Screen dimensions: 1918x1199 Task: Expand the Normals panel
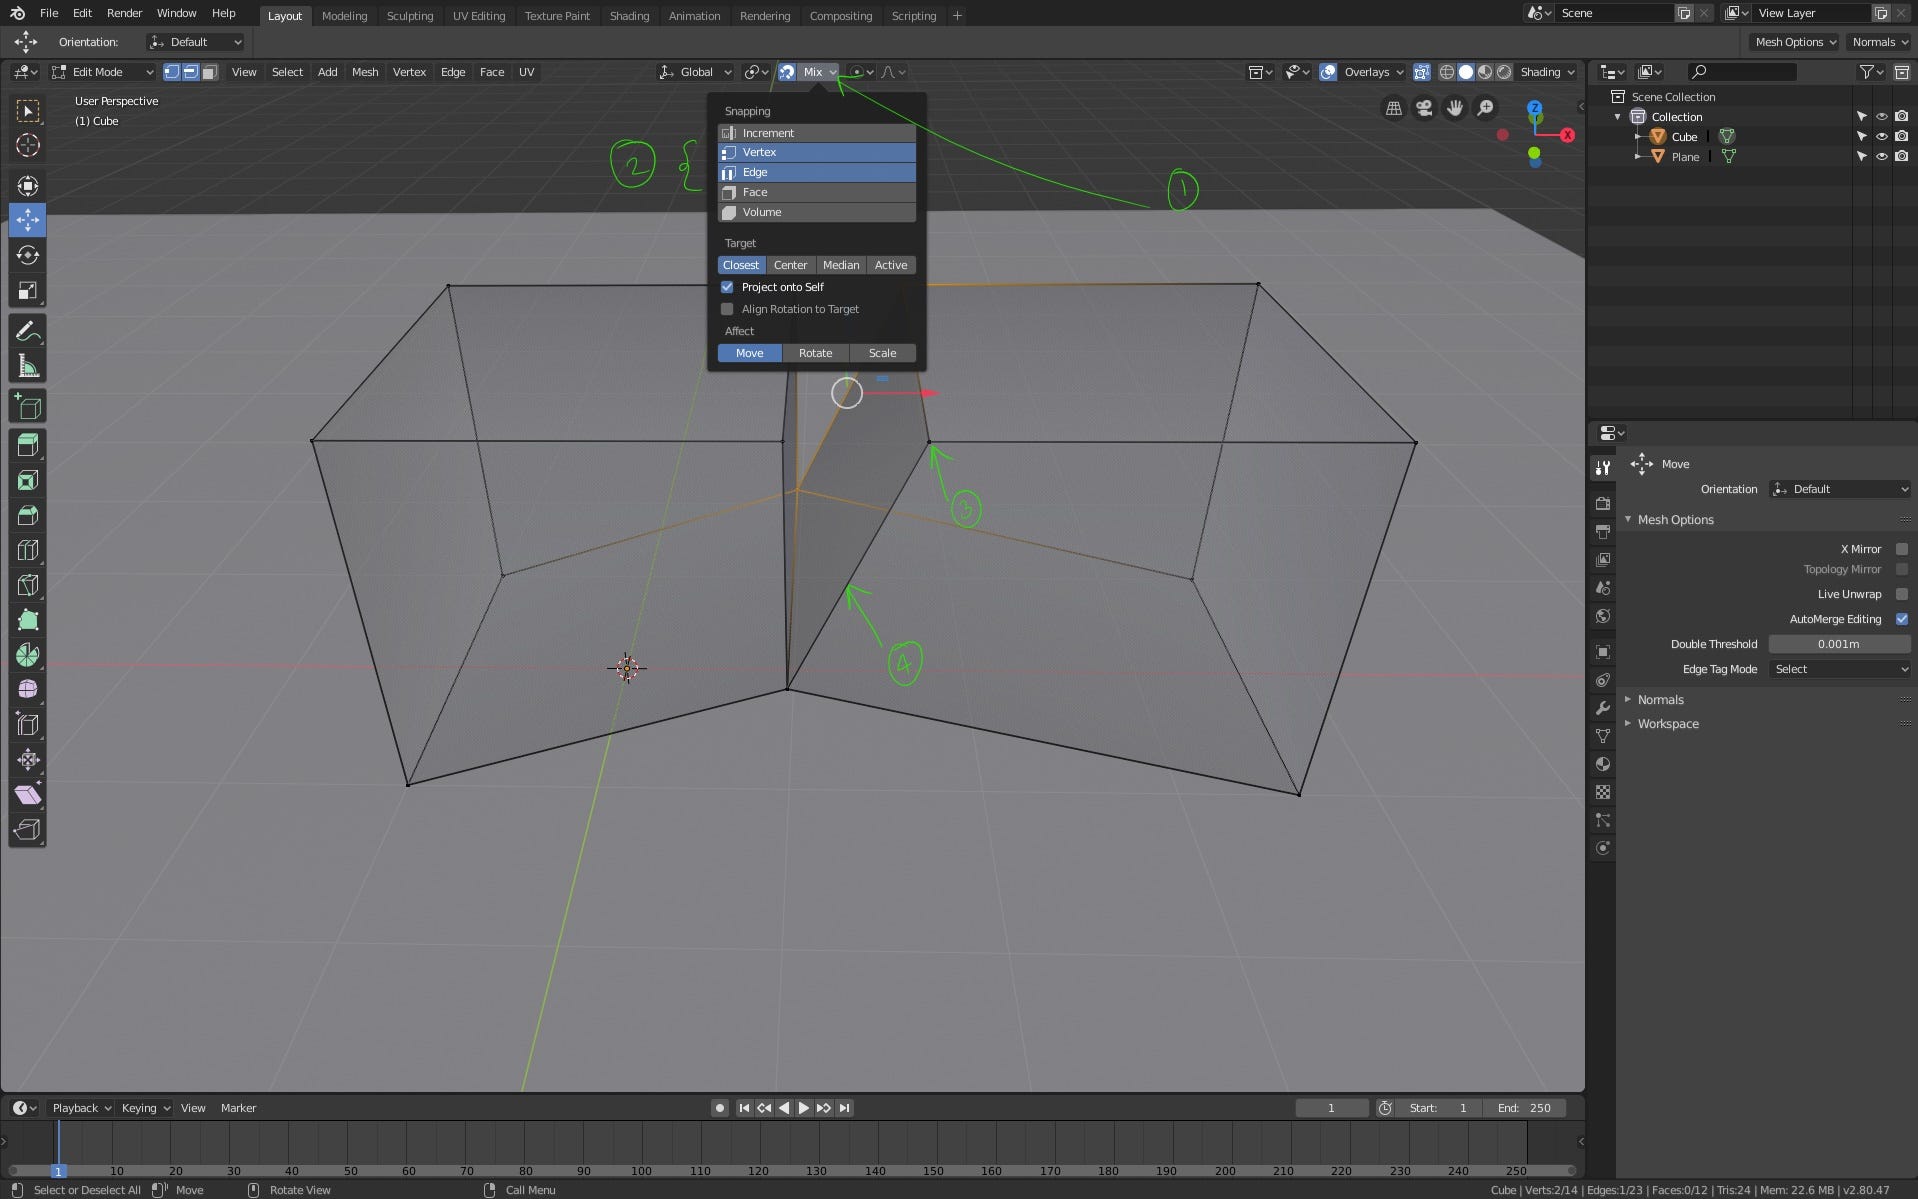1660,700
